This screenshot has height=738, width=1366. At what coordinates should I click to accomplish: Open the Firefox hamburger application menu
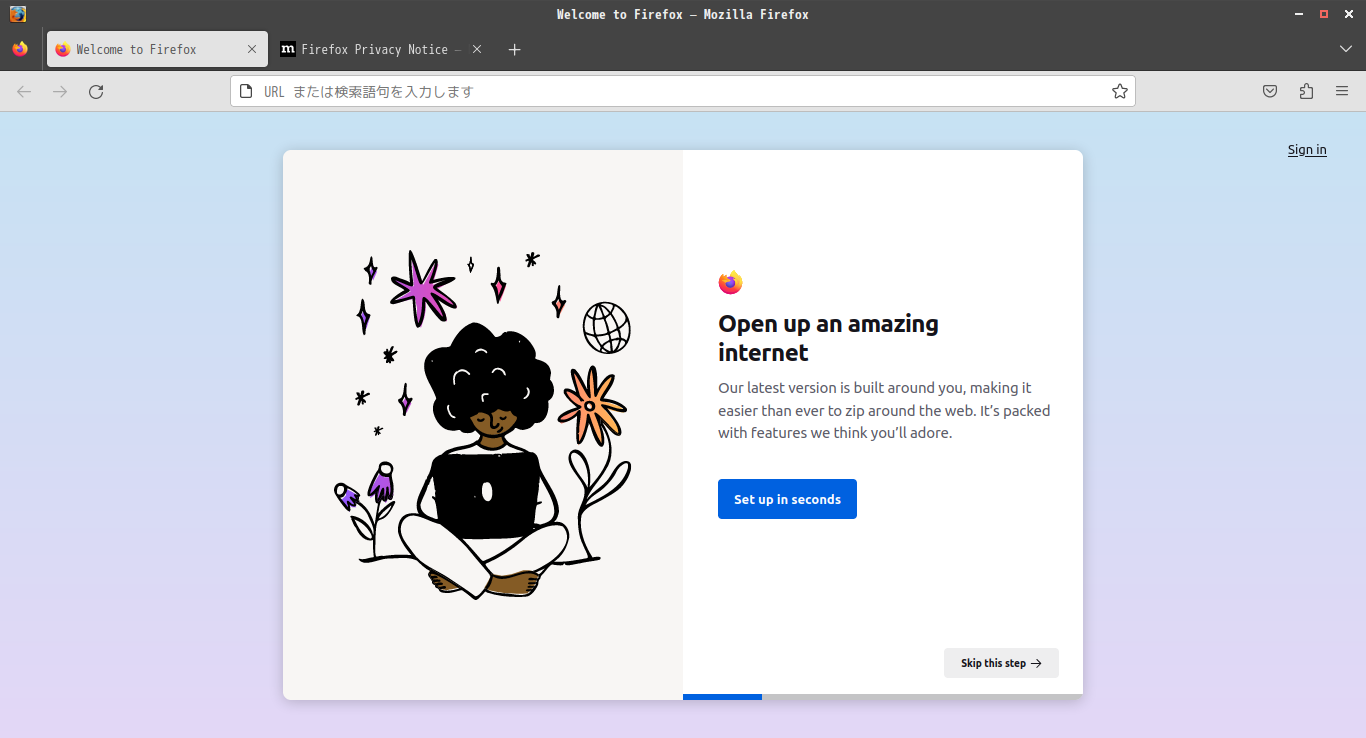tap(1342, 92)
